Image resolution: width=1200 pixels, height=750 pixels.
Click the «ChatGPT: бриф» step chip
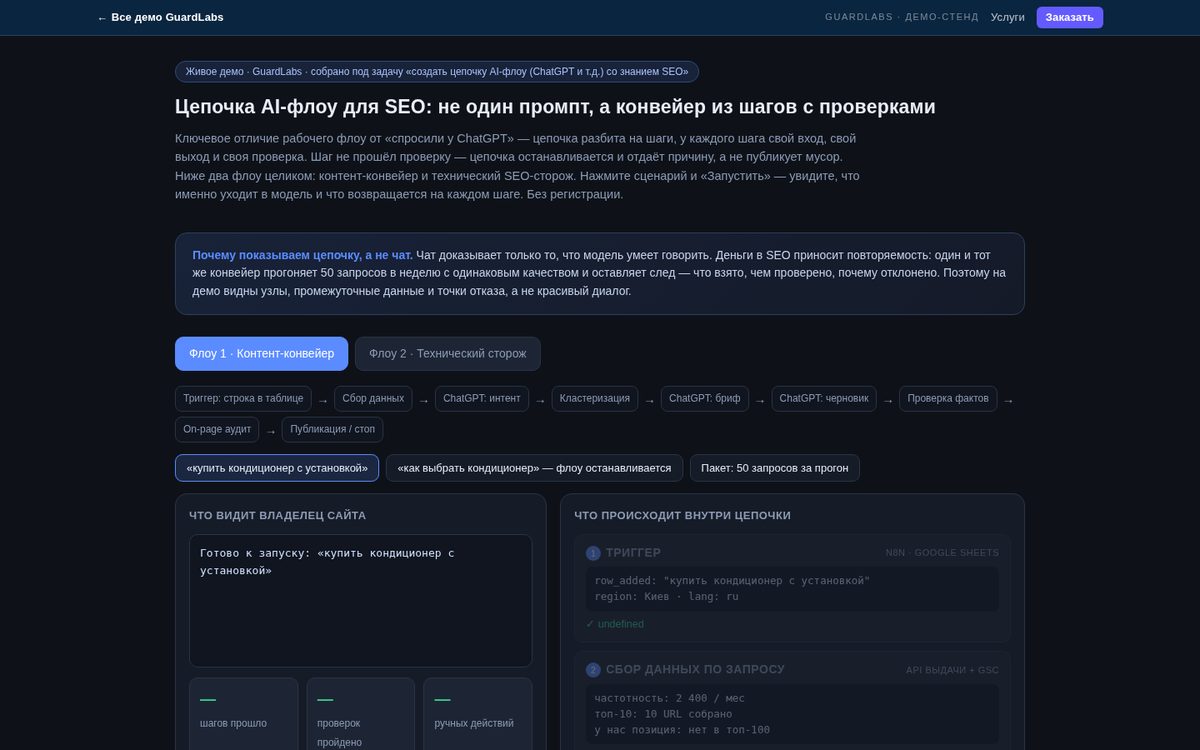705,399
